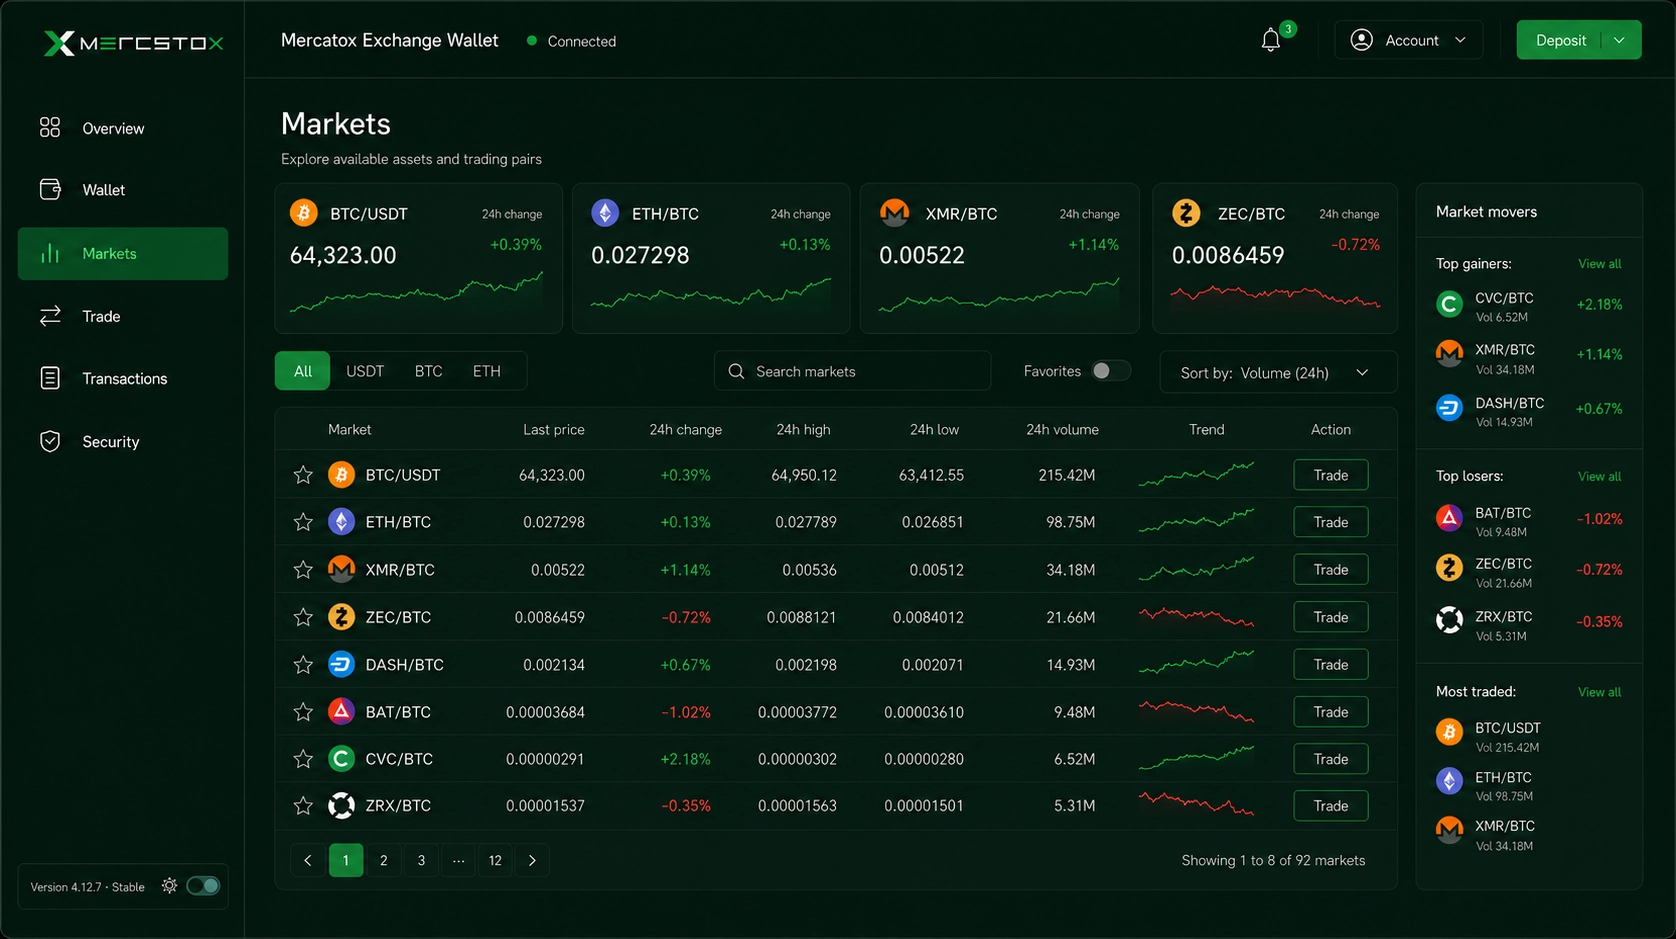Click BAT/BTC icon in Top losers
The width and height of the screenshot is (1676, 939).
click(1449, 518)
